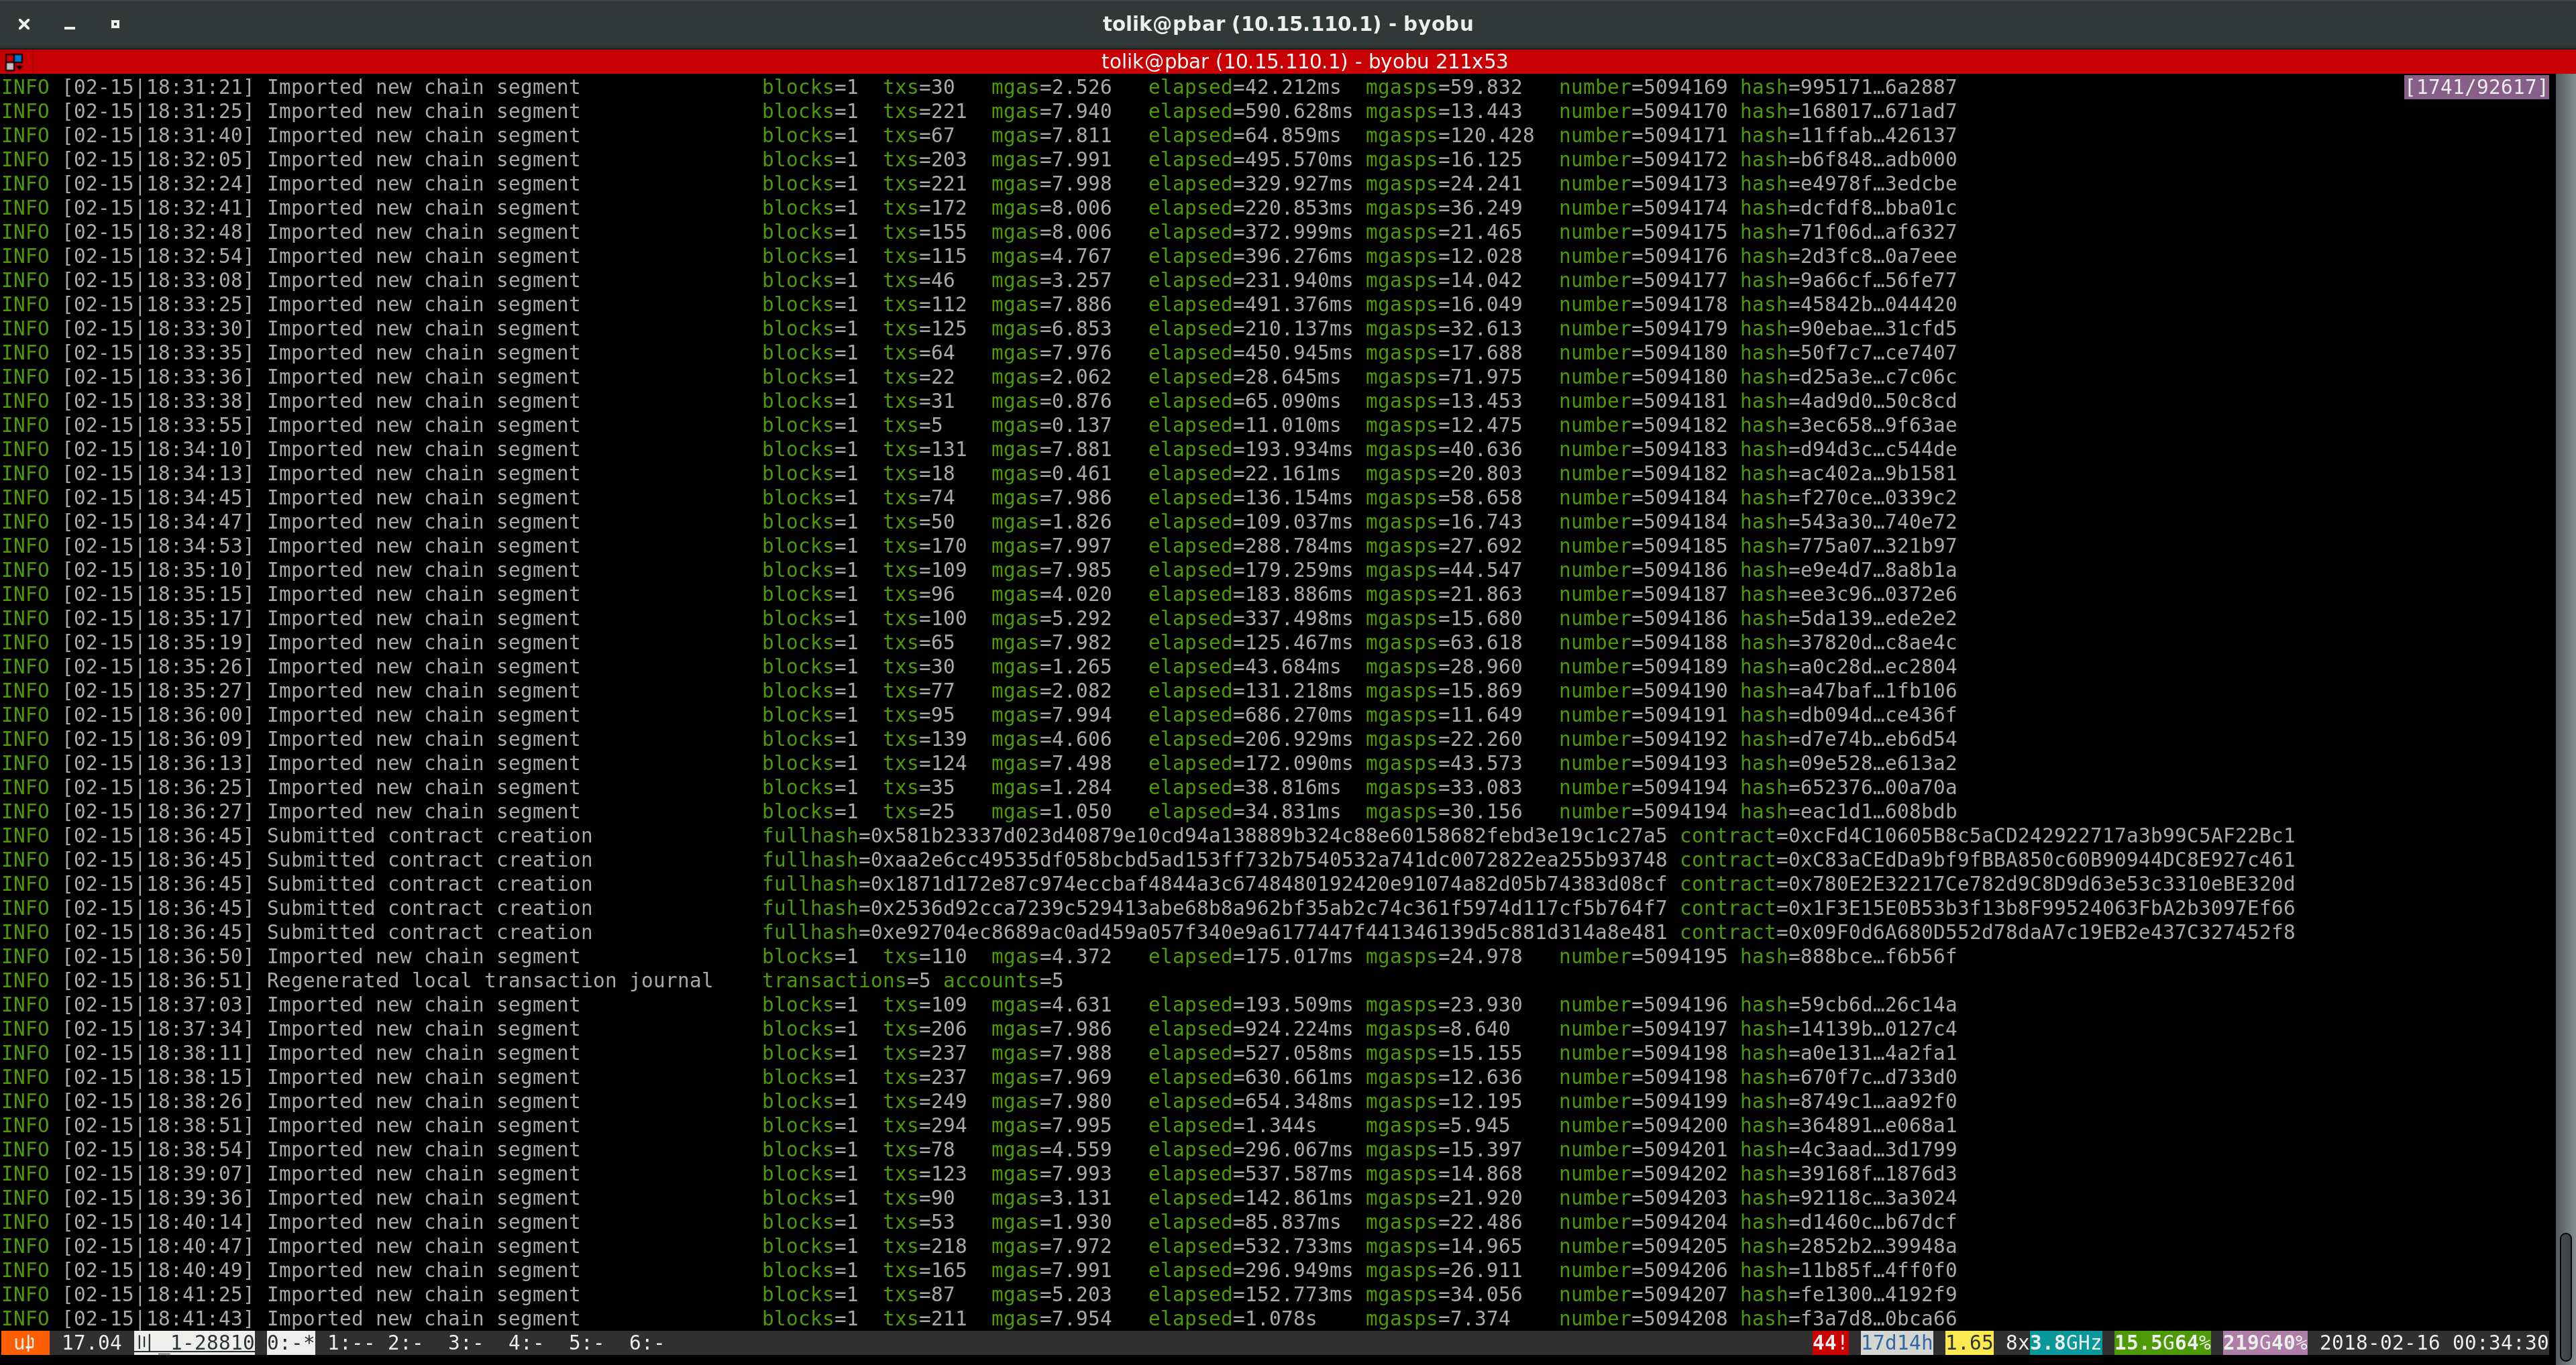Click the 17d14h uptime indicator

click(1896, 1342)
